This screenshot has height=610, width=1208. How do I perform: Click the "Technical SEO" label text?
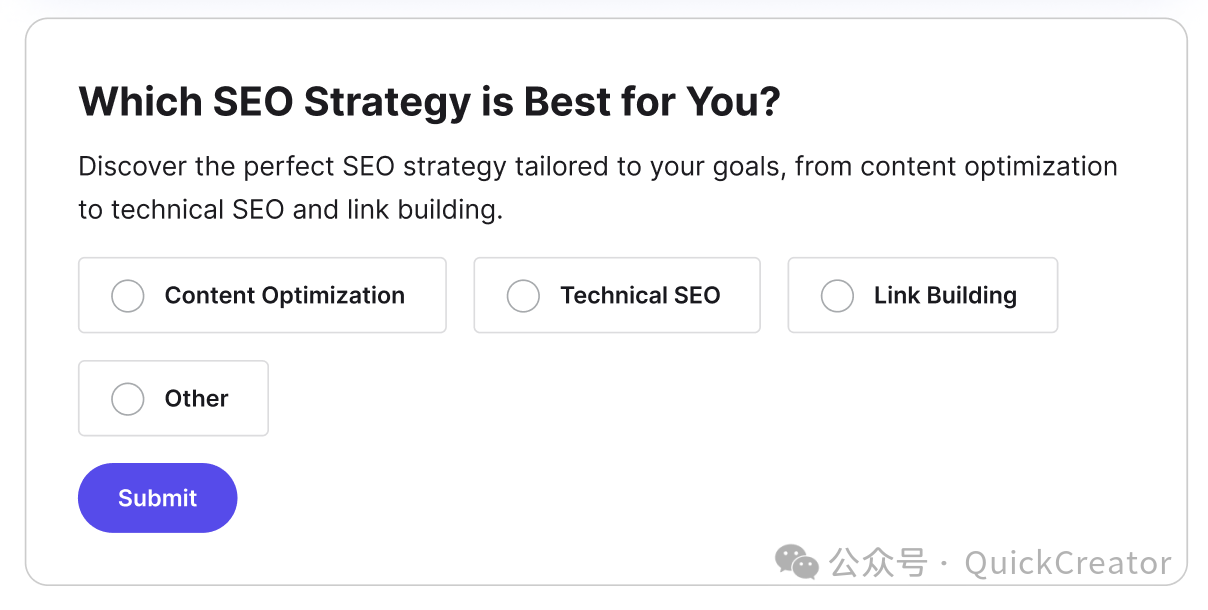point(640,296)
